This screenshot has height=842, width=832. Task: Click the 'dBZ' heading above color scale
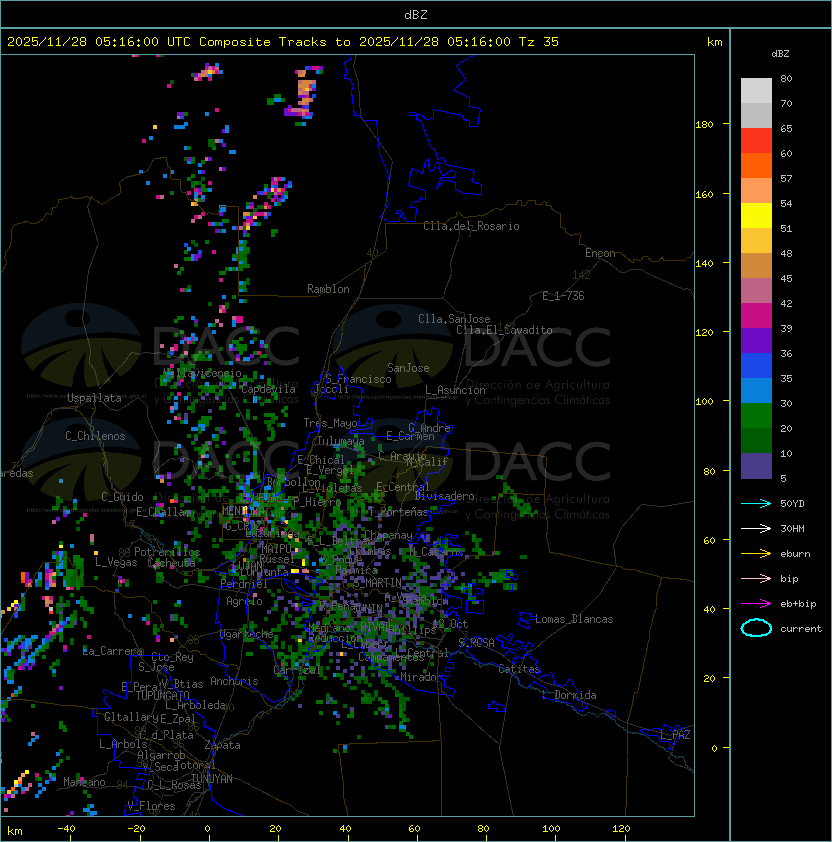tap(780, 54)
